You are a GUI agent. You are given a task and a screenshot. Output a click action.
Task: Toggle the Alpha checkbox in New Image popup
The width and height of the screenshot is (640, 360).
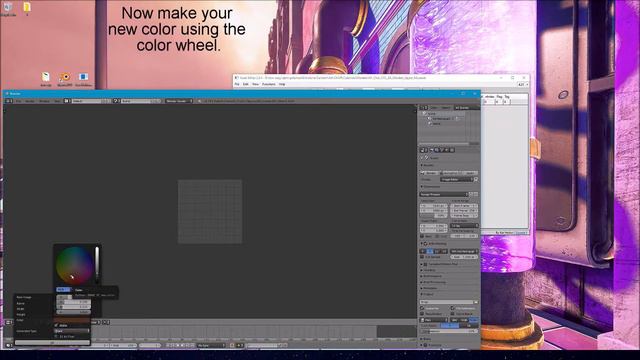[56, 325]
